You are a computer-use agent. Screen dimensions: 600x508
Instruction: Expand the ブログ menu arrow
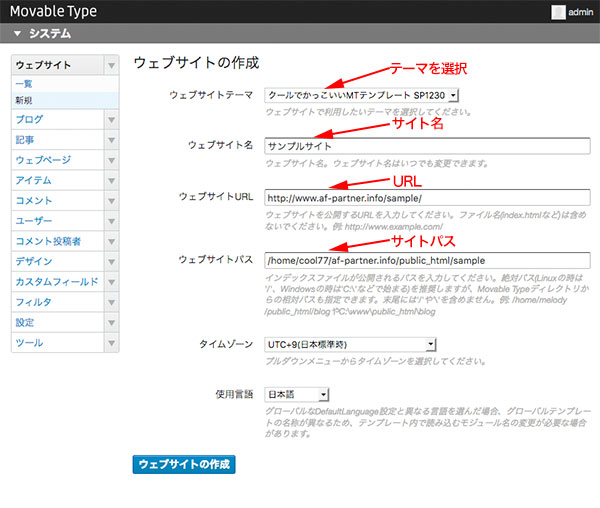point(111,120)
